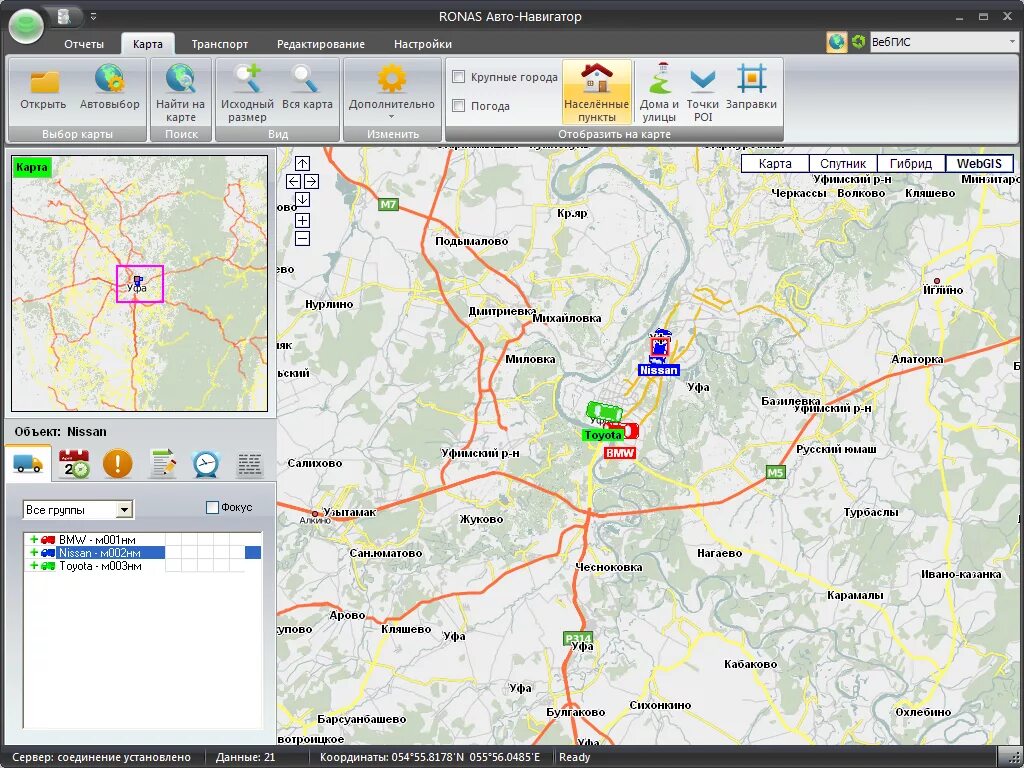Pan map right with arrow button
Viewport: 1024px width, 768px height.
point(311,182)
